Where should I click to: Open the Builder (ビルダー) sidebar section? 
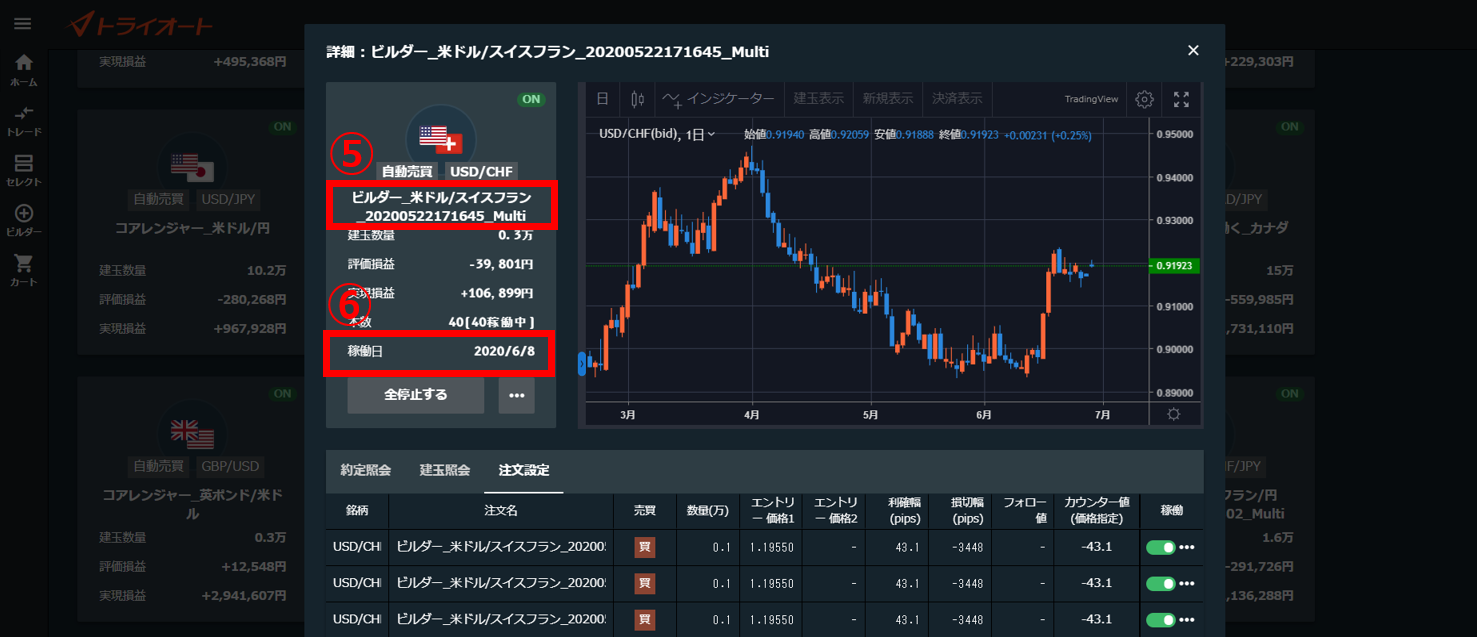[x=23, y=220]
